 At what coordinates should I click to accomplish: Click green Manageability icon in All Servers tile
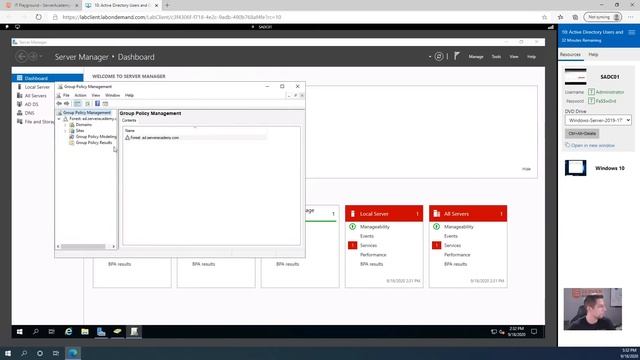(436, 227)
